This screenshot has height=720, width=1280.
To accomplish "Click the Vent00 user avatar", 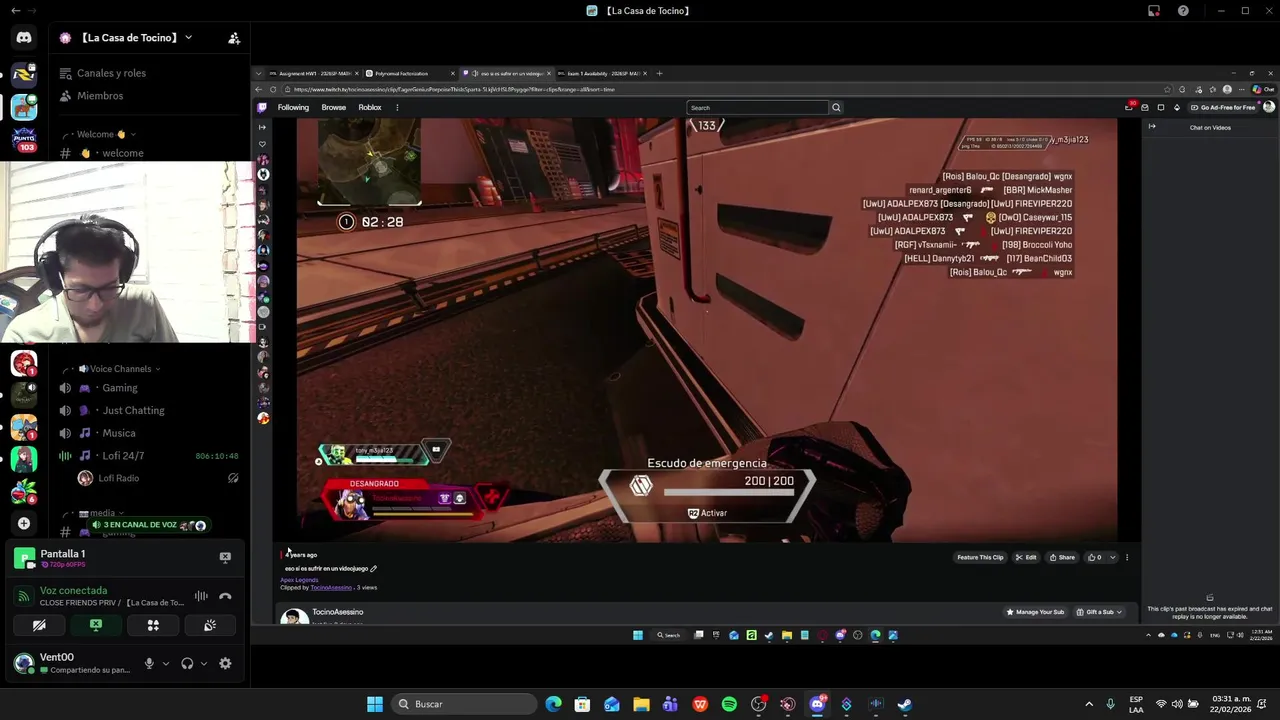I will click(23, 662).
